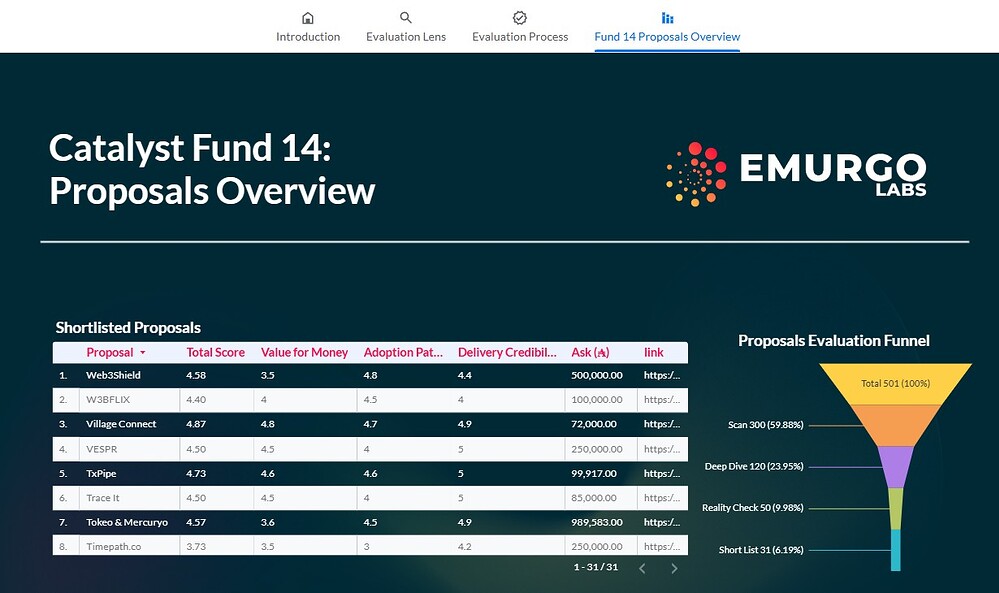Click orange Scan funnel segment
This screenshot has height=593, width=999.
point(895,425)
